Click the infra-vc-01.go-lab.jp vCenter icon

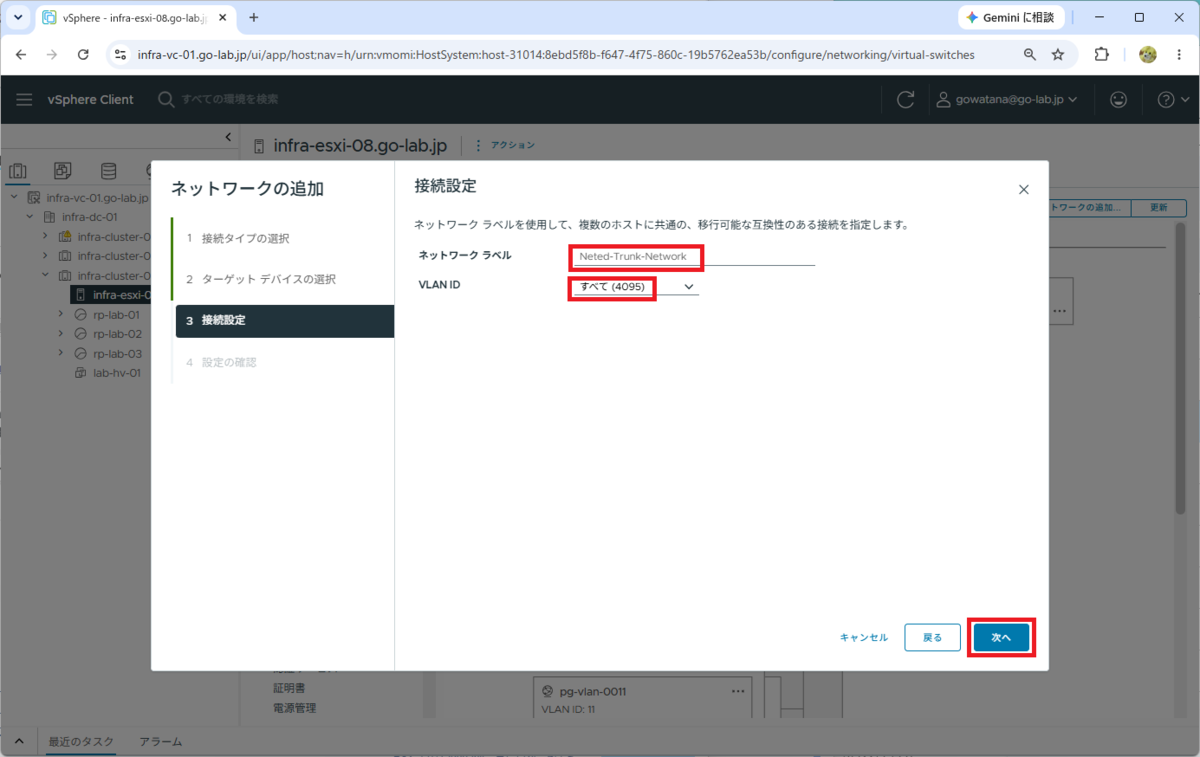[x=33, y=198]
